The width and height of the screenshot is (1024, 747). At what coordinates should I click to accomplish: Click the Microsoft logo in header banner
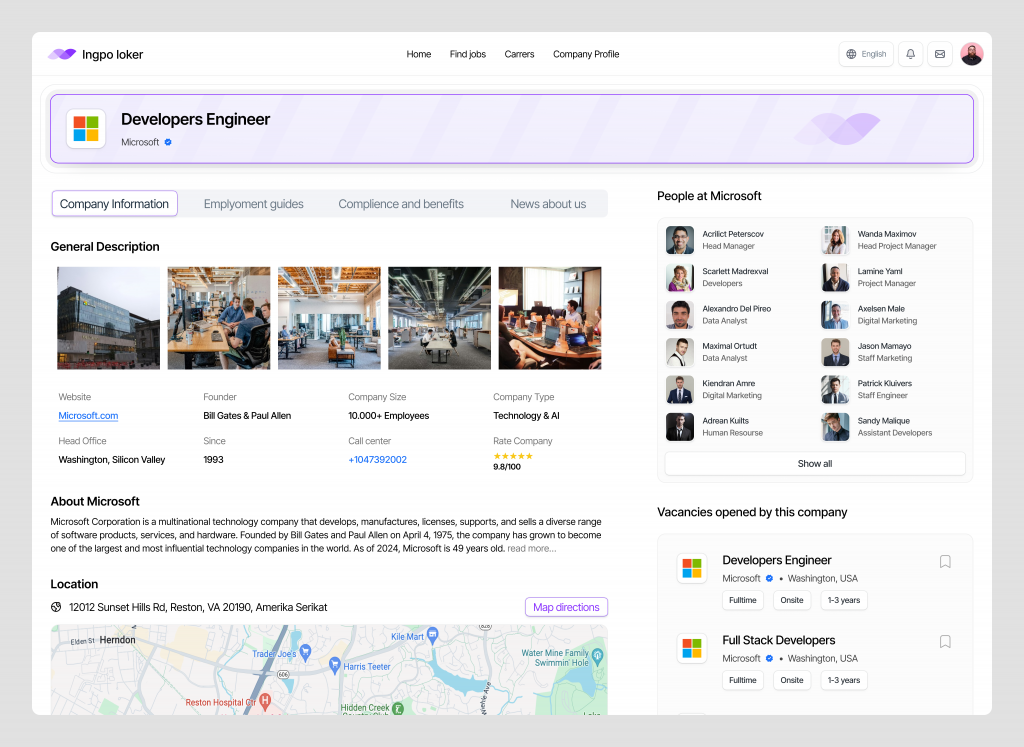point(86,129)
